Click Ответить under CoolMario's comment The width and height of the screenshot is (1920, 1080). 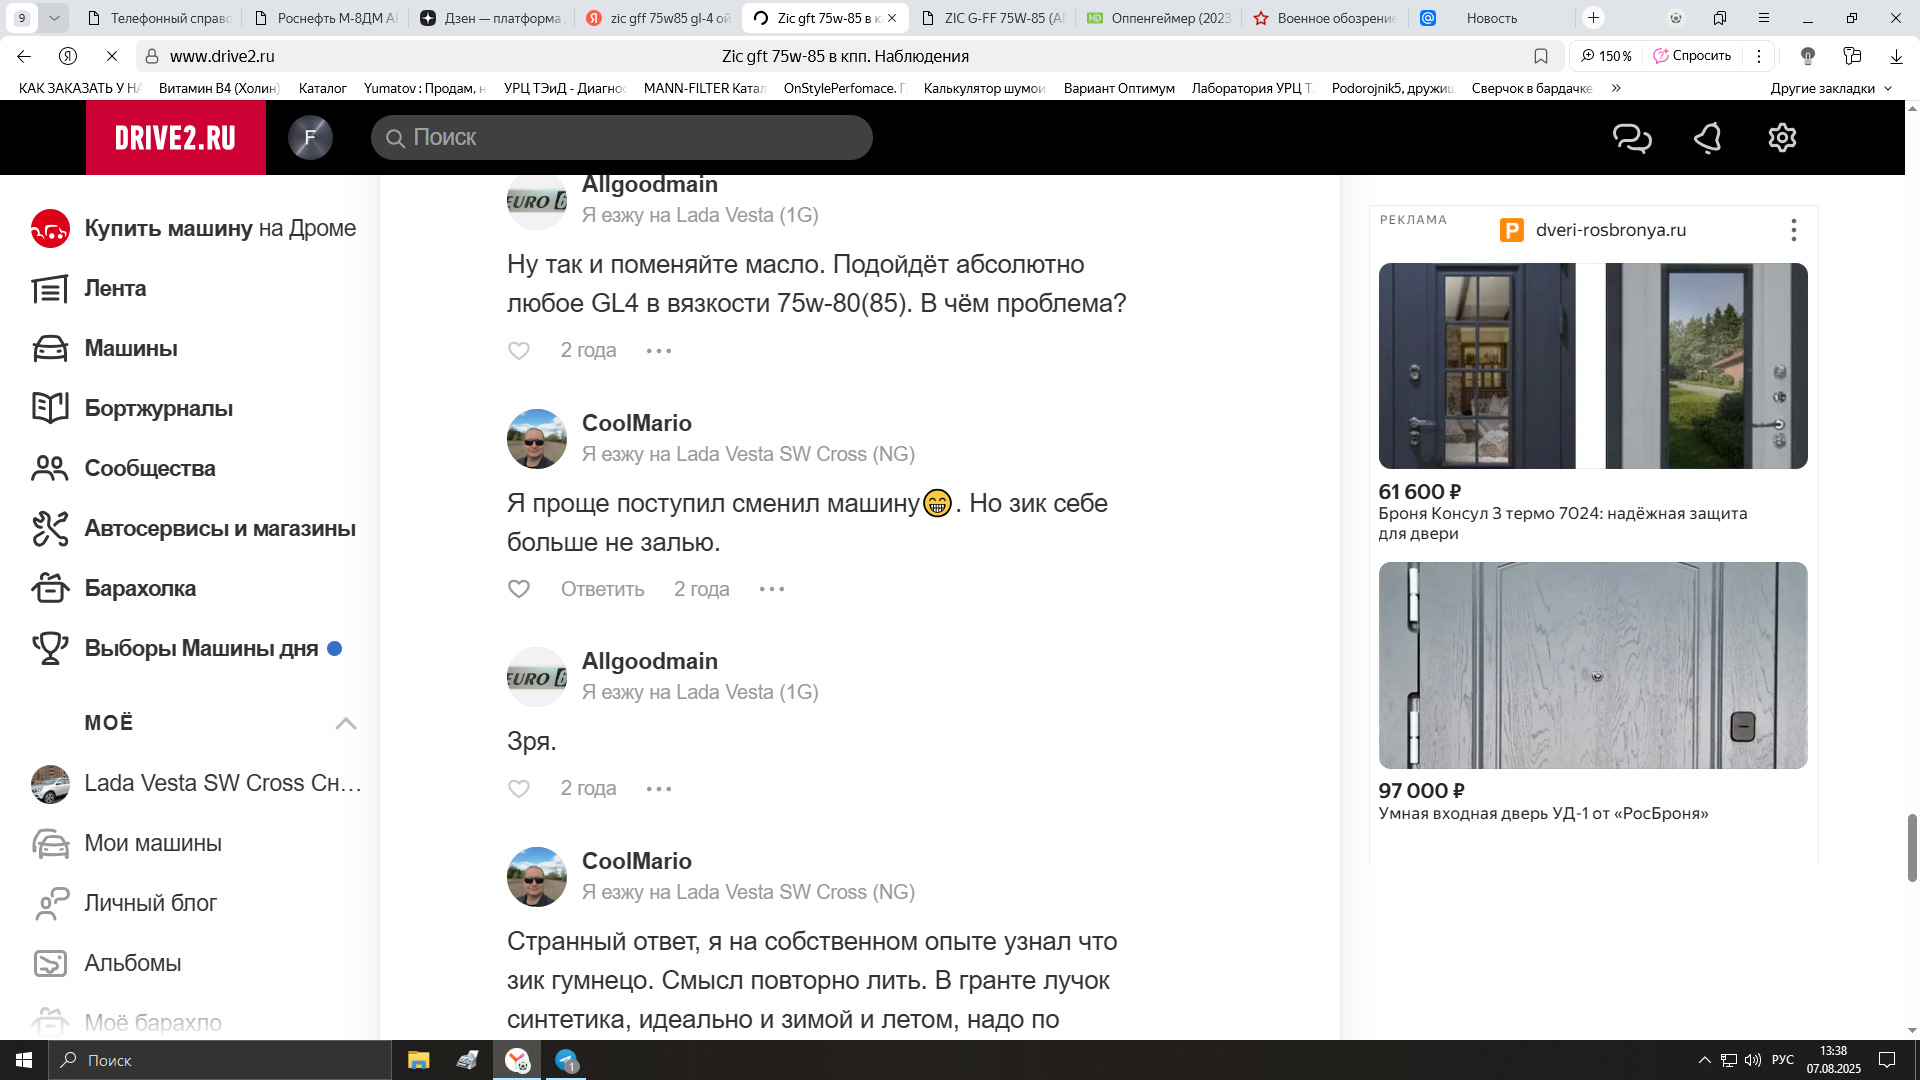pos(602,589)
